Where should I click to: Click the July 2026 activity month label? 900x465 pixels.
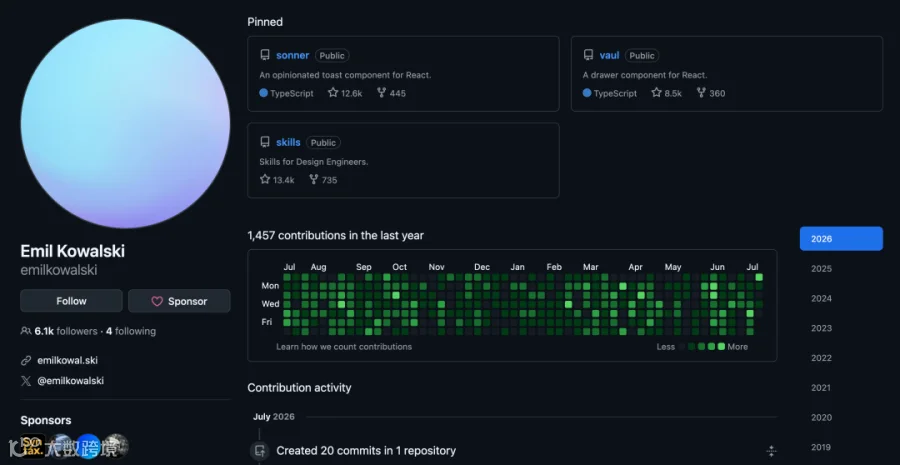(274, 417)
